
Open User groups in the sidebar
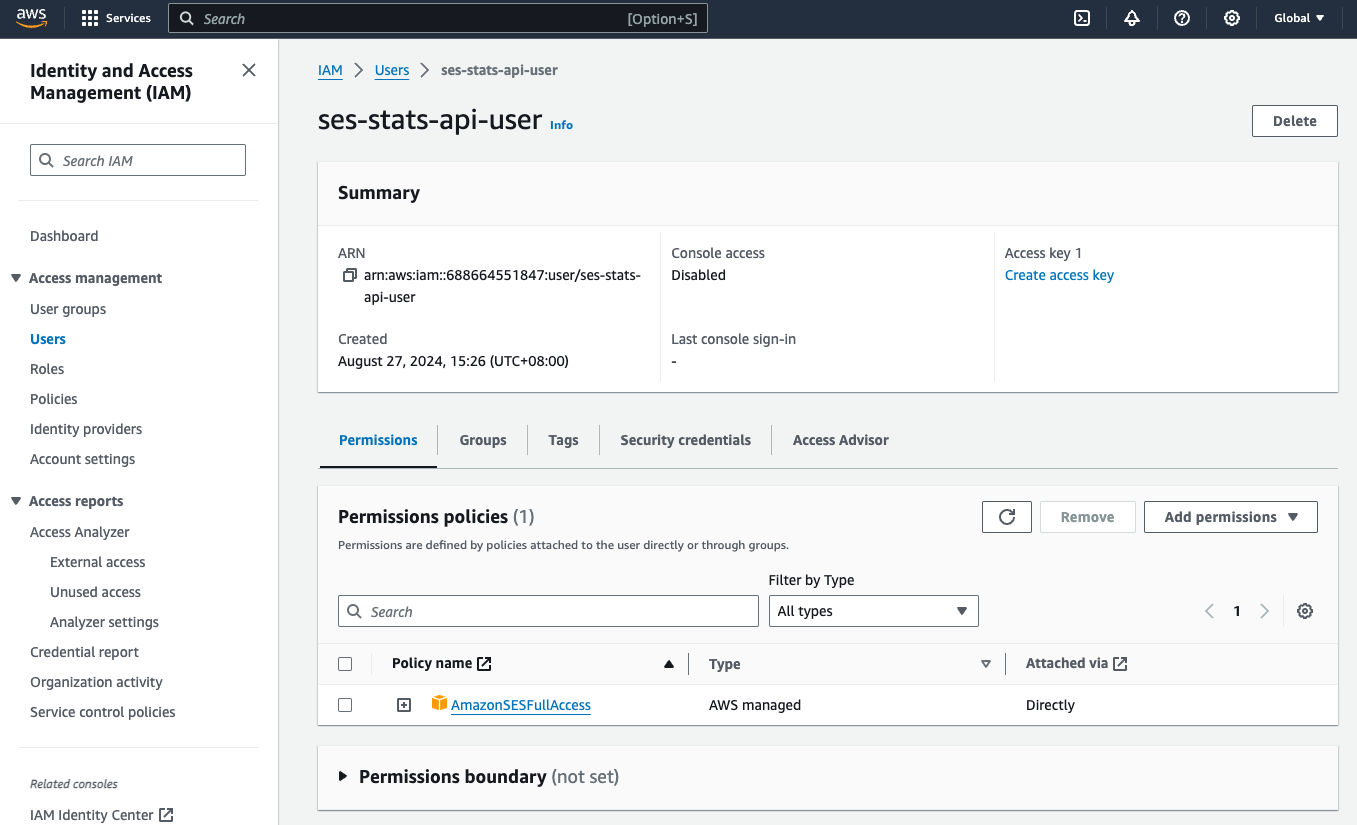[x=68, y=309]
